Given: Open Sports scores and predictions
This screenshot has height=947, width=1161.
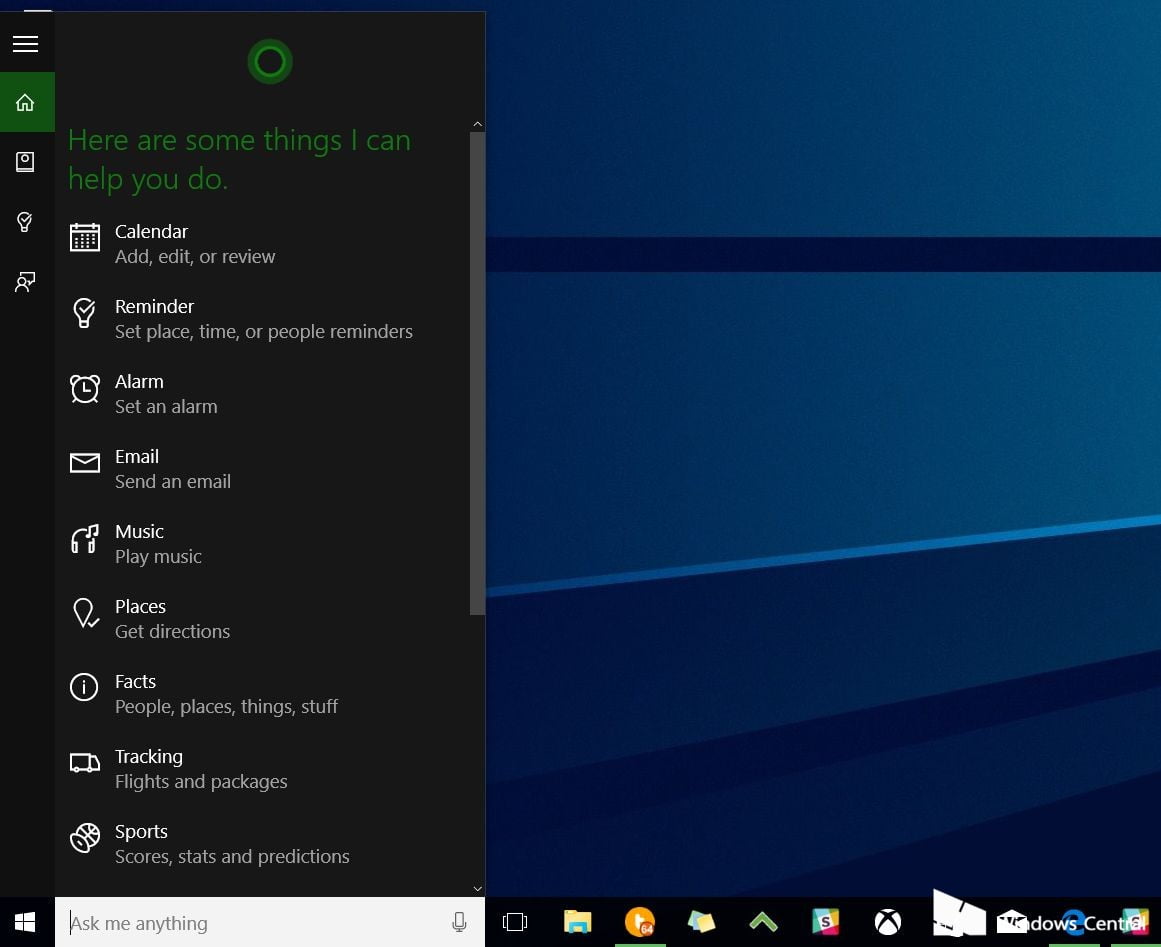Looking at the screenshot, I should 231,844.
